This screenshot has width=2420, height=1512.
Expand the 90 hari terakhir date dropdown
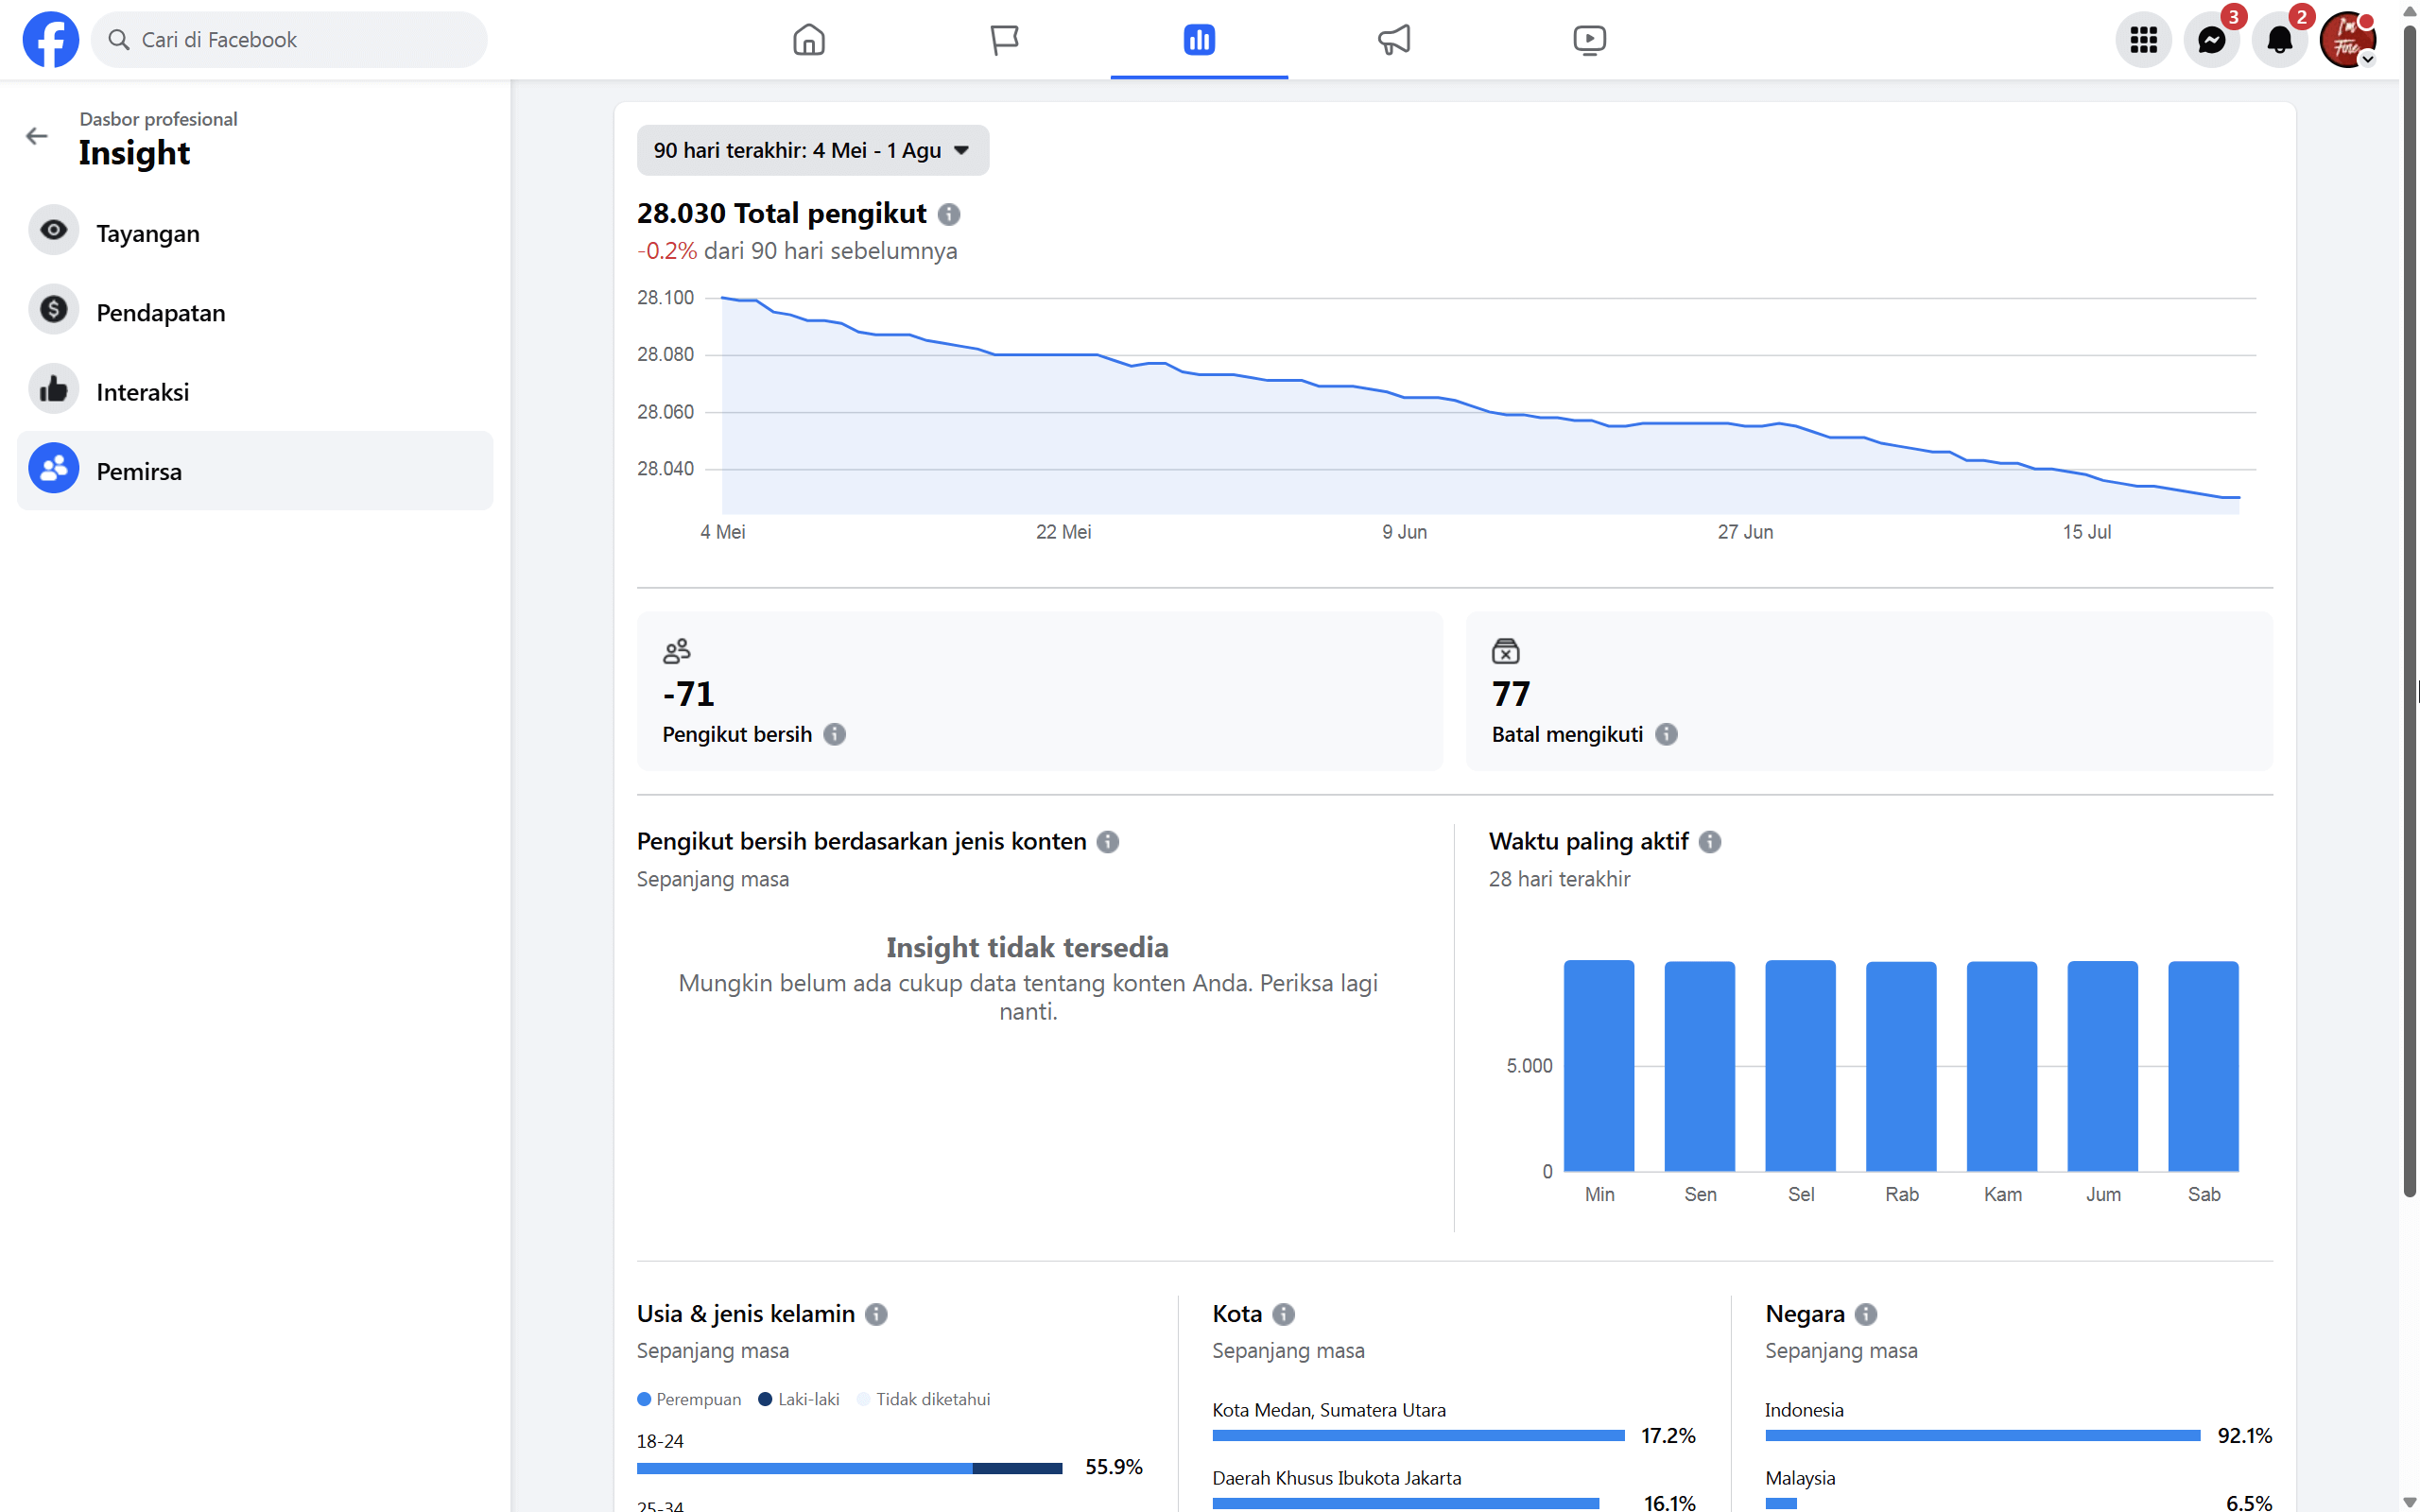point(812,150)
